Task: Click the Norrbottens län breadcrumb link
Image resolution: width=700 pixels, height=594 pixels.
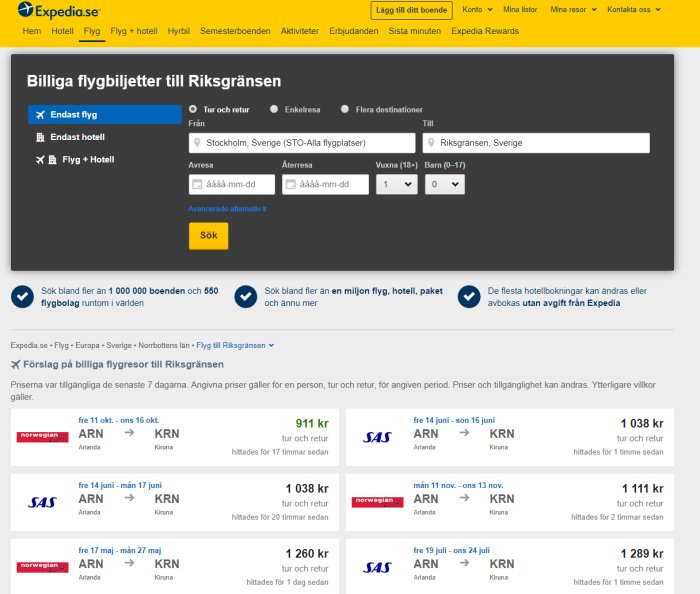Action: point(164,345)
